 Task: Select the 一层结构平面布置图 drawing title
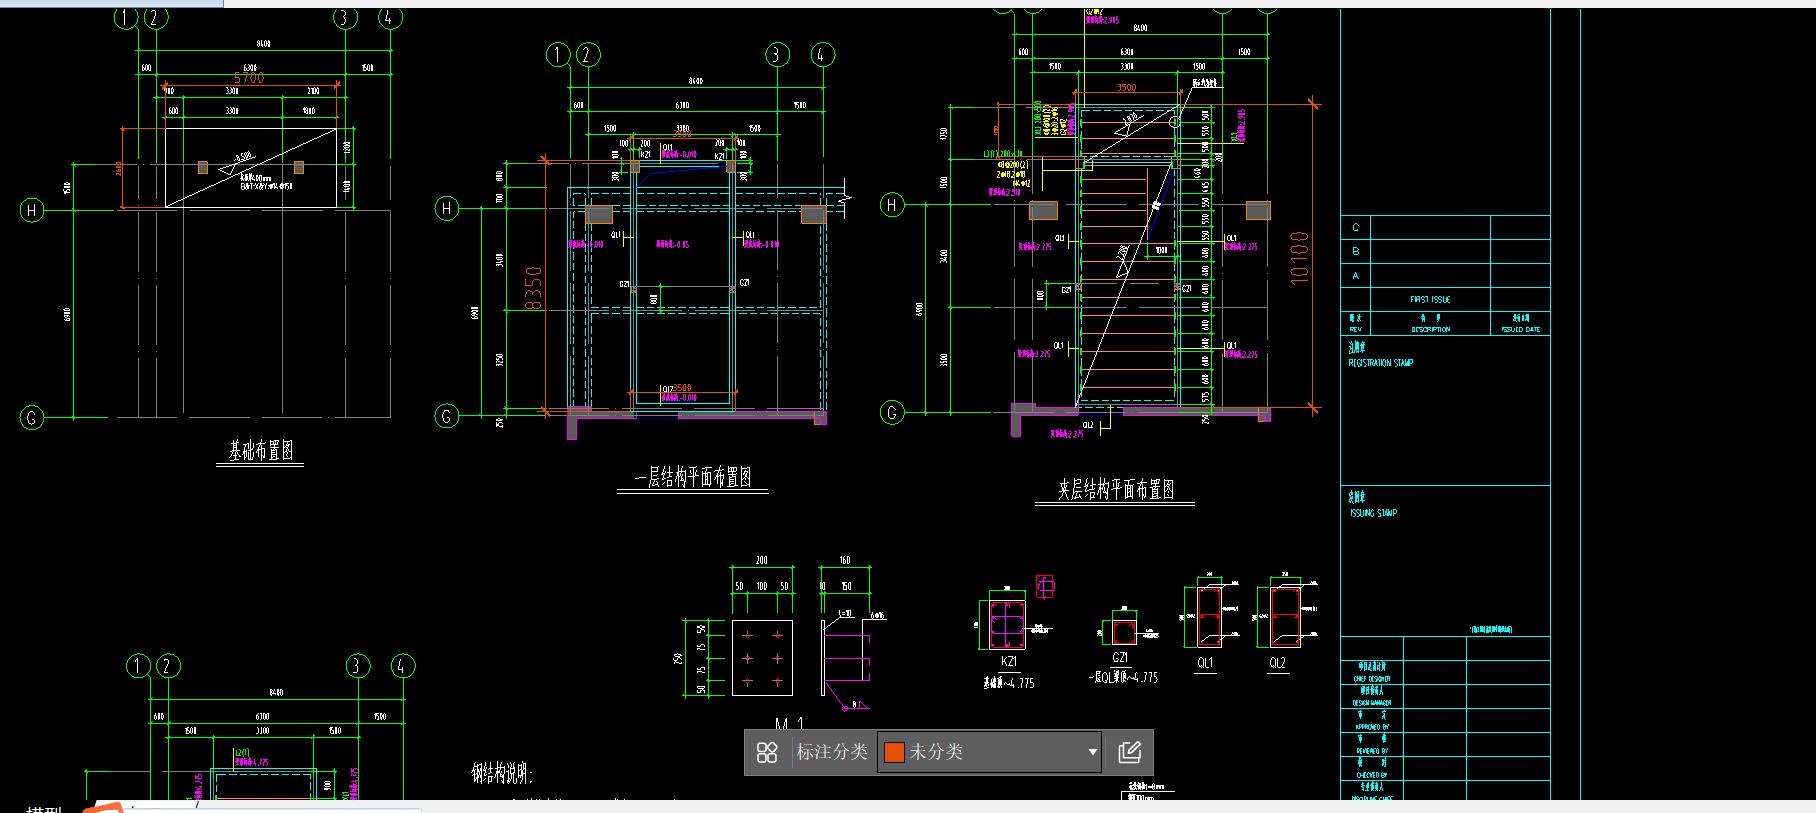pyautogui.click(x=693, y=478)
